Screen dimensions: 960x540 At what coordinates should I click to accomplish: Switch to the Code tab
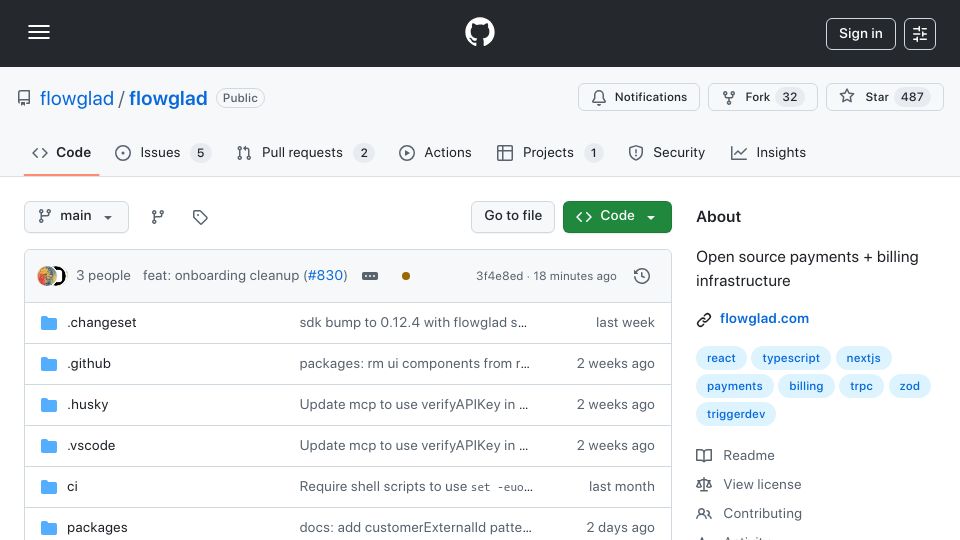pos(61,152)
